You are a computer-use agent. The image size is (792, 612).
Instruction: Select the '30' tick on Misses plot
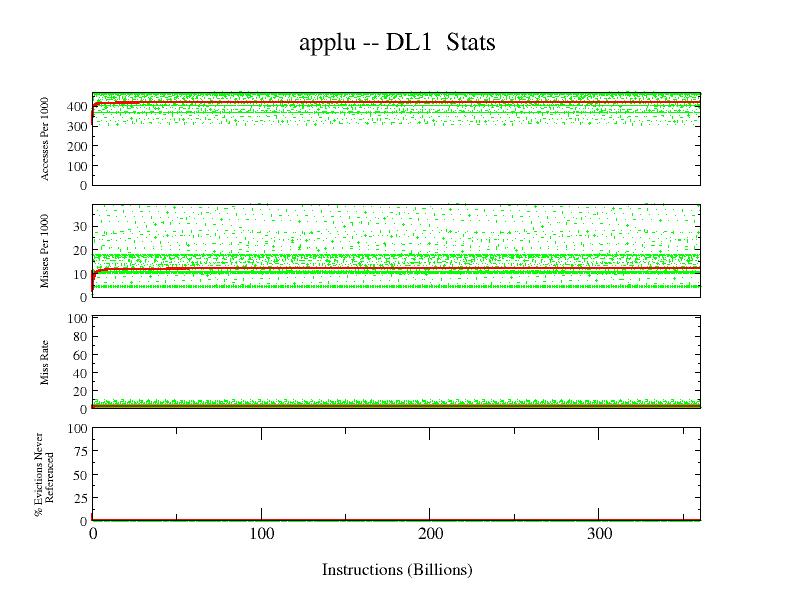pyautogui.click(x=79, y=227)
